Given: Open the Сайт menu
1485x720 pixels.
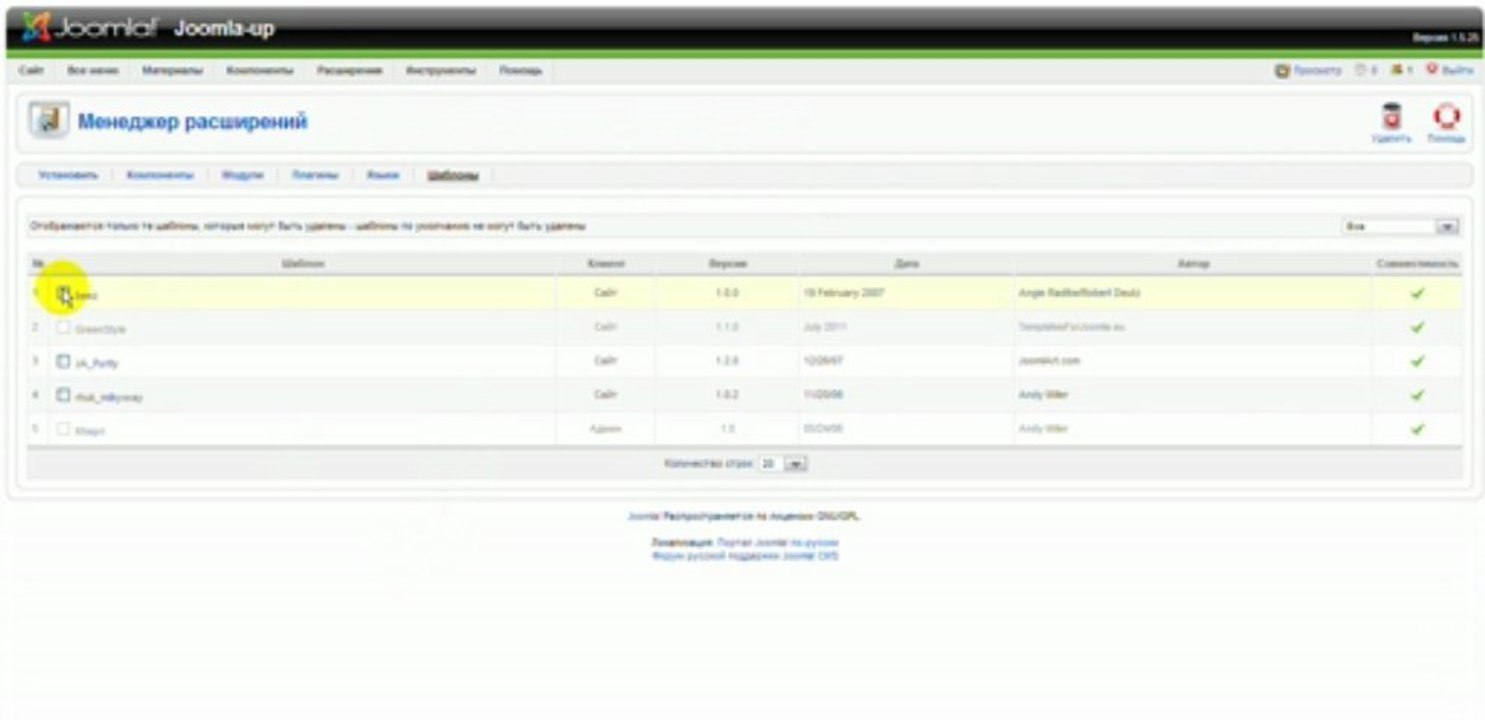Looking at the screenshot, I should click(x=31, y=71).
